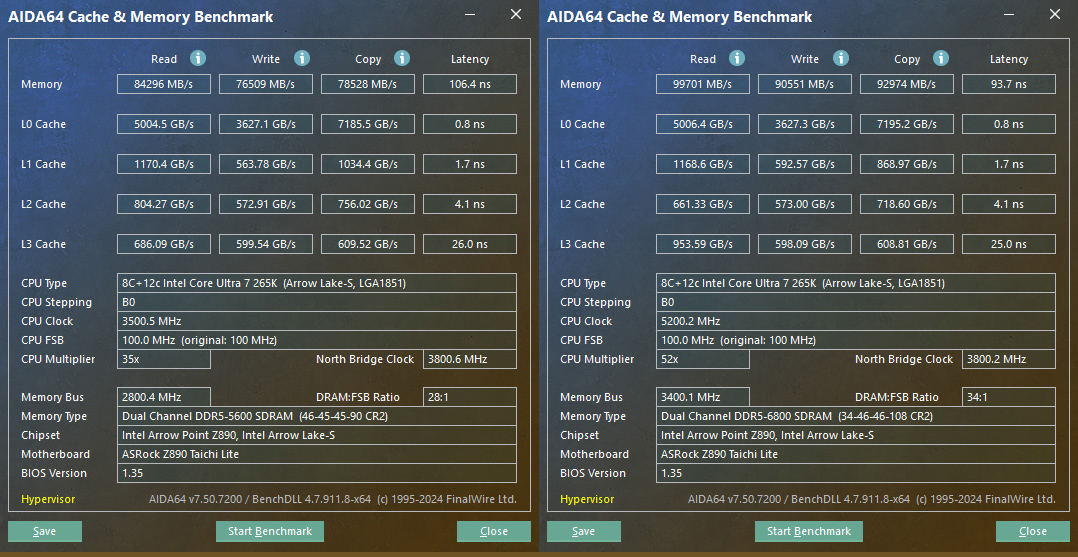Close the left AIDA64 window via title bar X
The height and width of the screenshot is (557, 1078).
(516, 15)
